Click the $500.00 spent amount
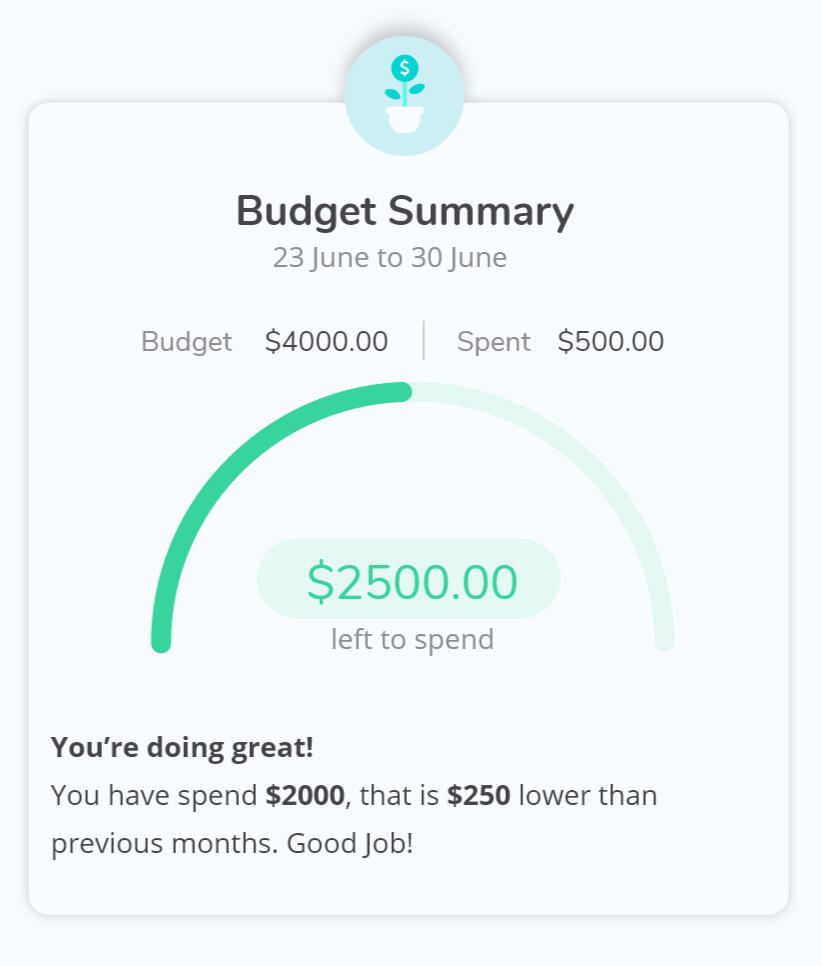 (610, 342)
